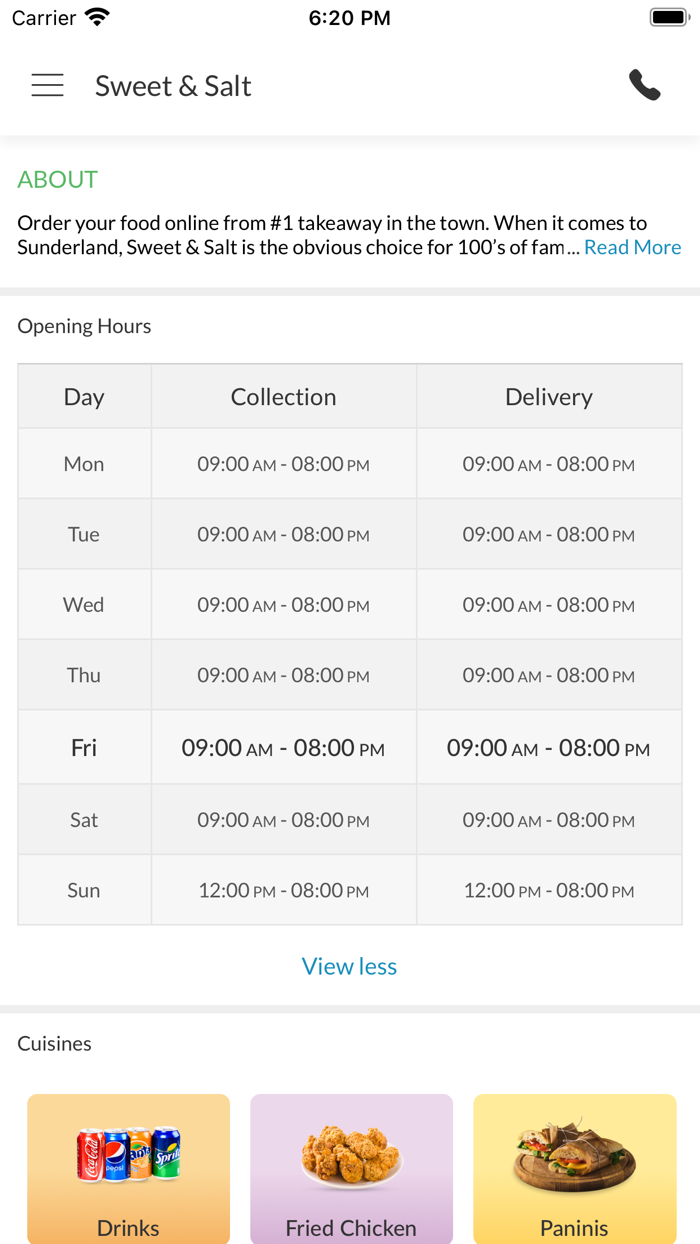Open the Drinks cuisine card
This screenshot has width=700, height=1244.
point(128,1168)
